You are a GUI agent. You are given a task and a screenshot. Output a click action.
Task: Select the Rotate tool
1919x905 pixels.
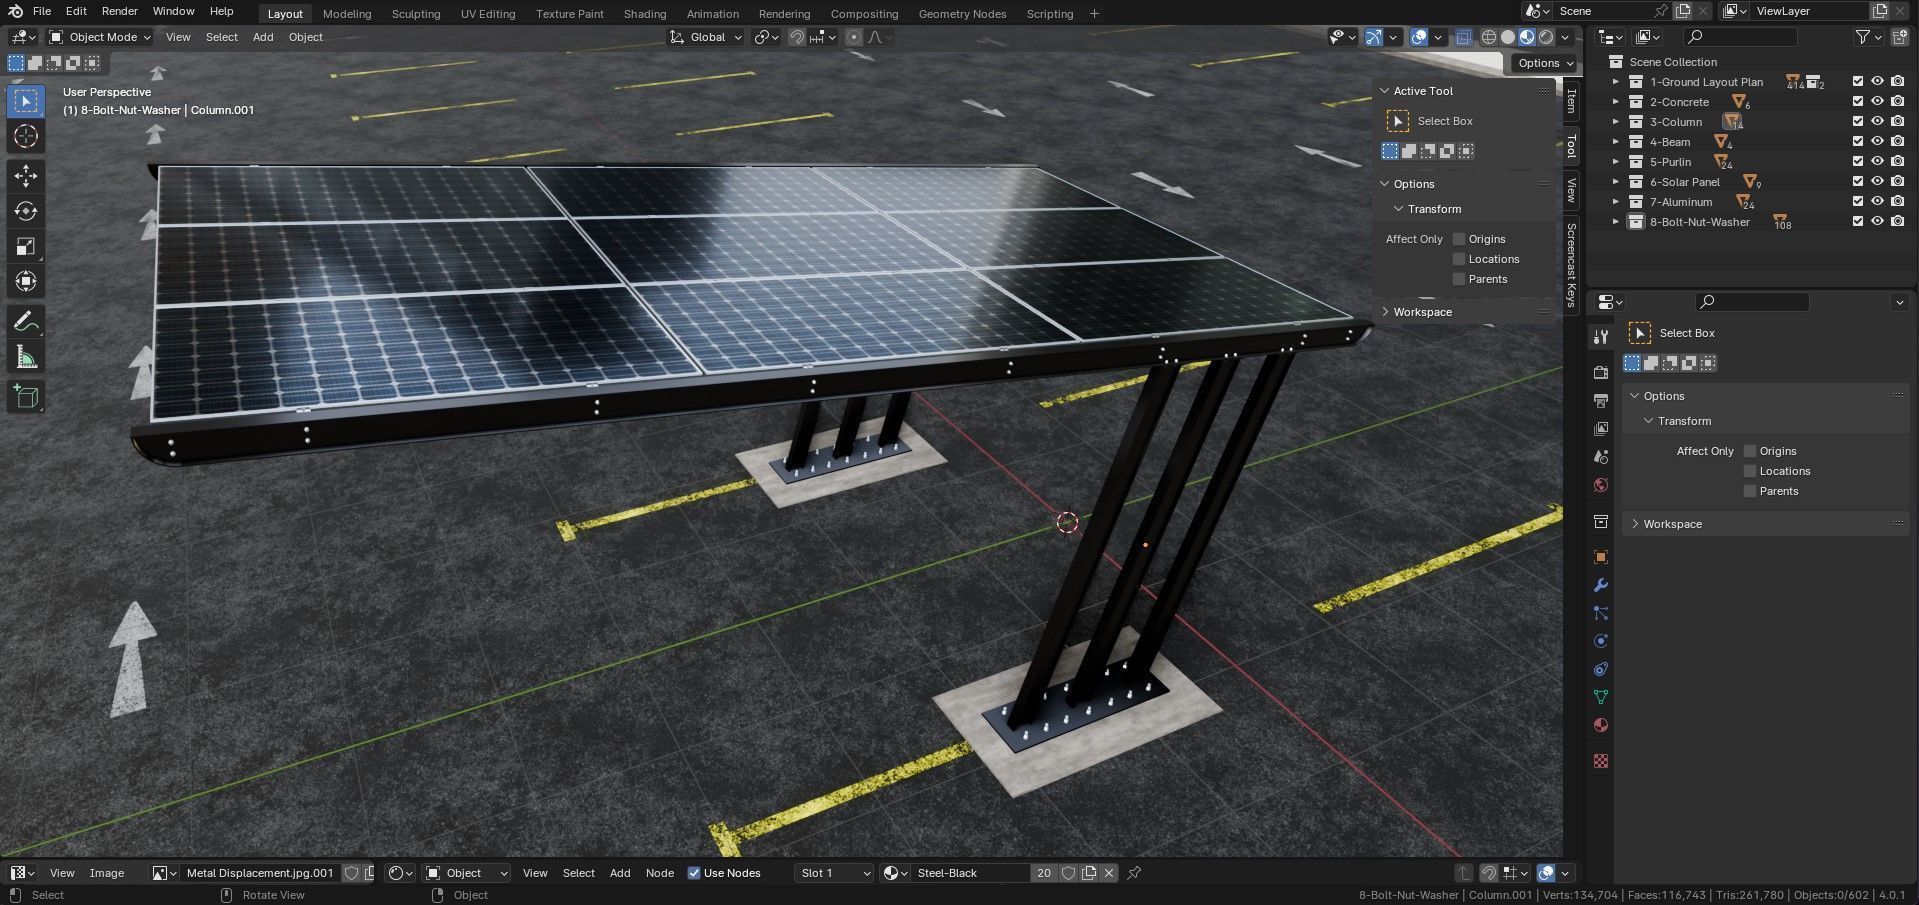point(26,211)
